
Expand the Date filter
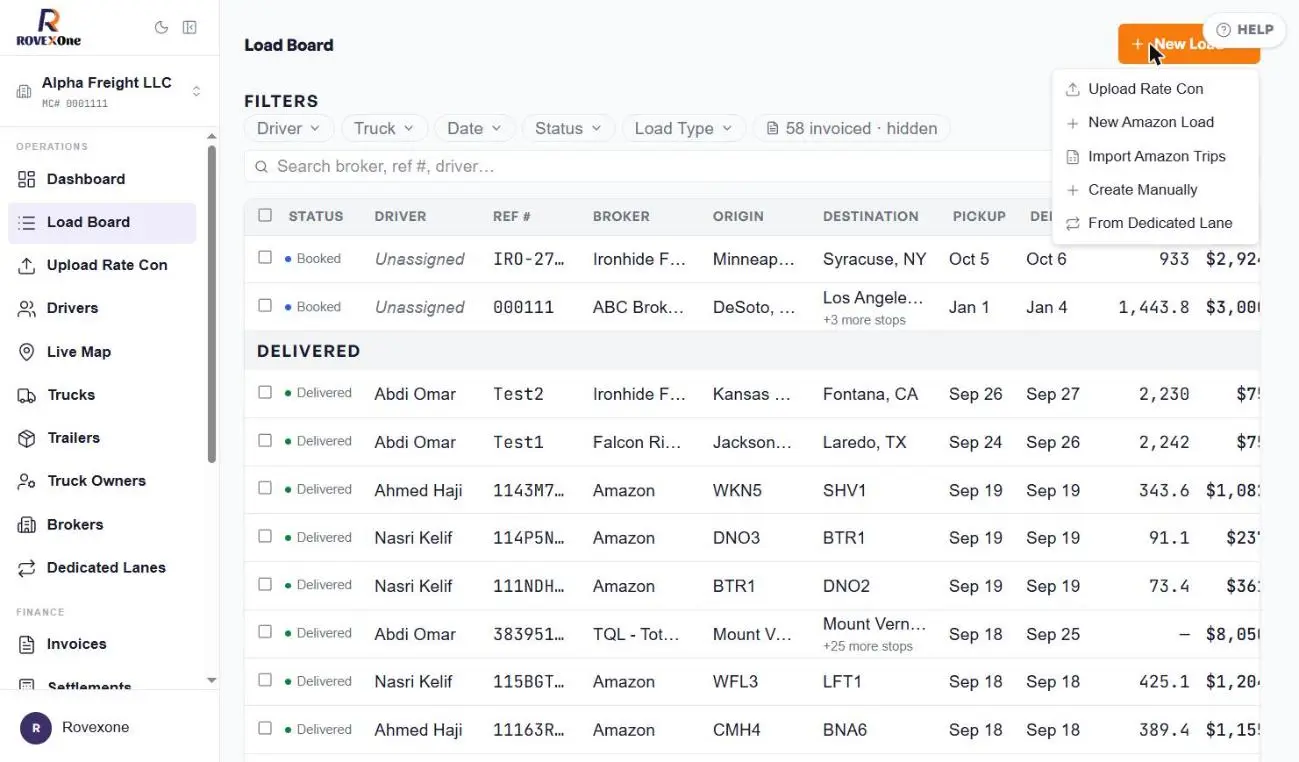coord(475,128)
